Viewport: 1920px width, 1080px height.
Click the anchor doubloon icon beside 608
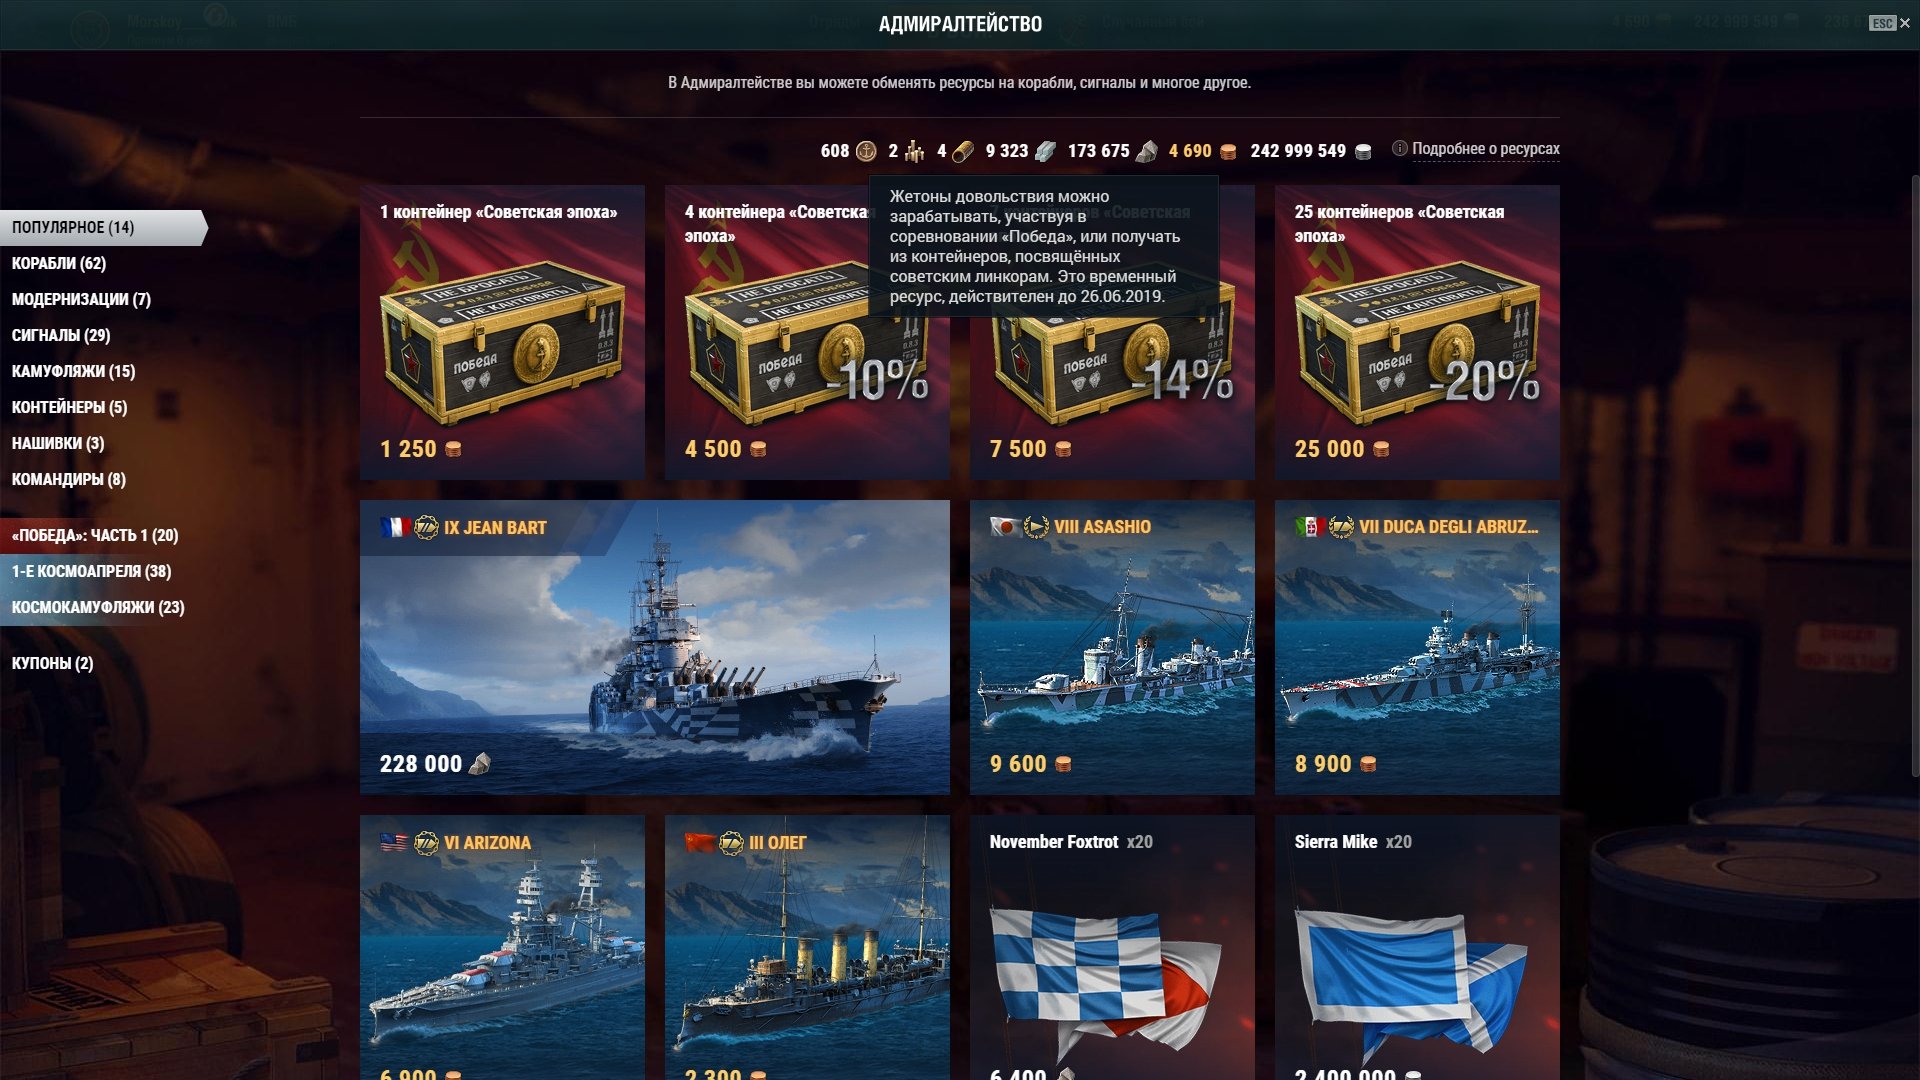(866, 151)
